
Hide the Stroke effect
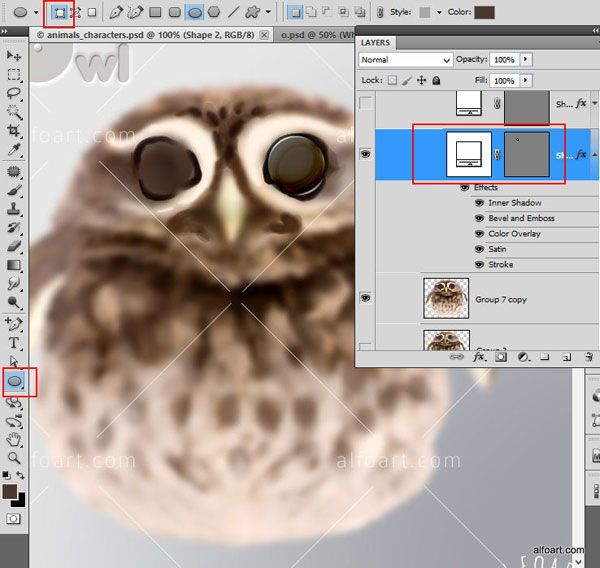click(x=479, y=264)
